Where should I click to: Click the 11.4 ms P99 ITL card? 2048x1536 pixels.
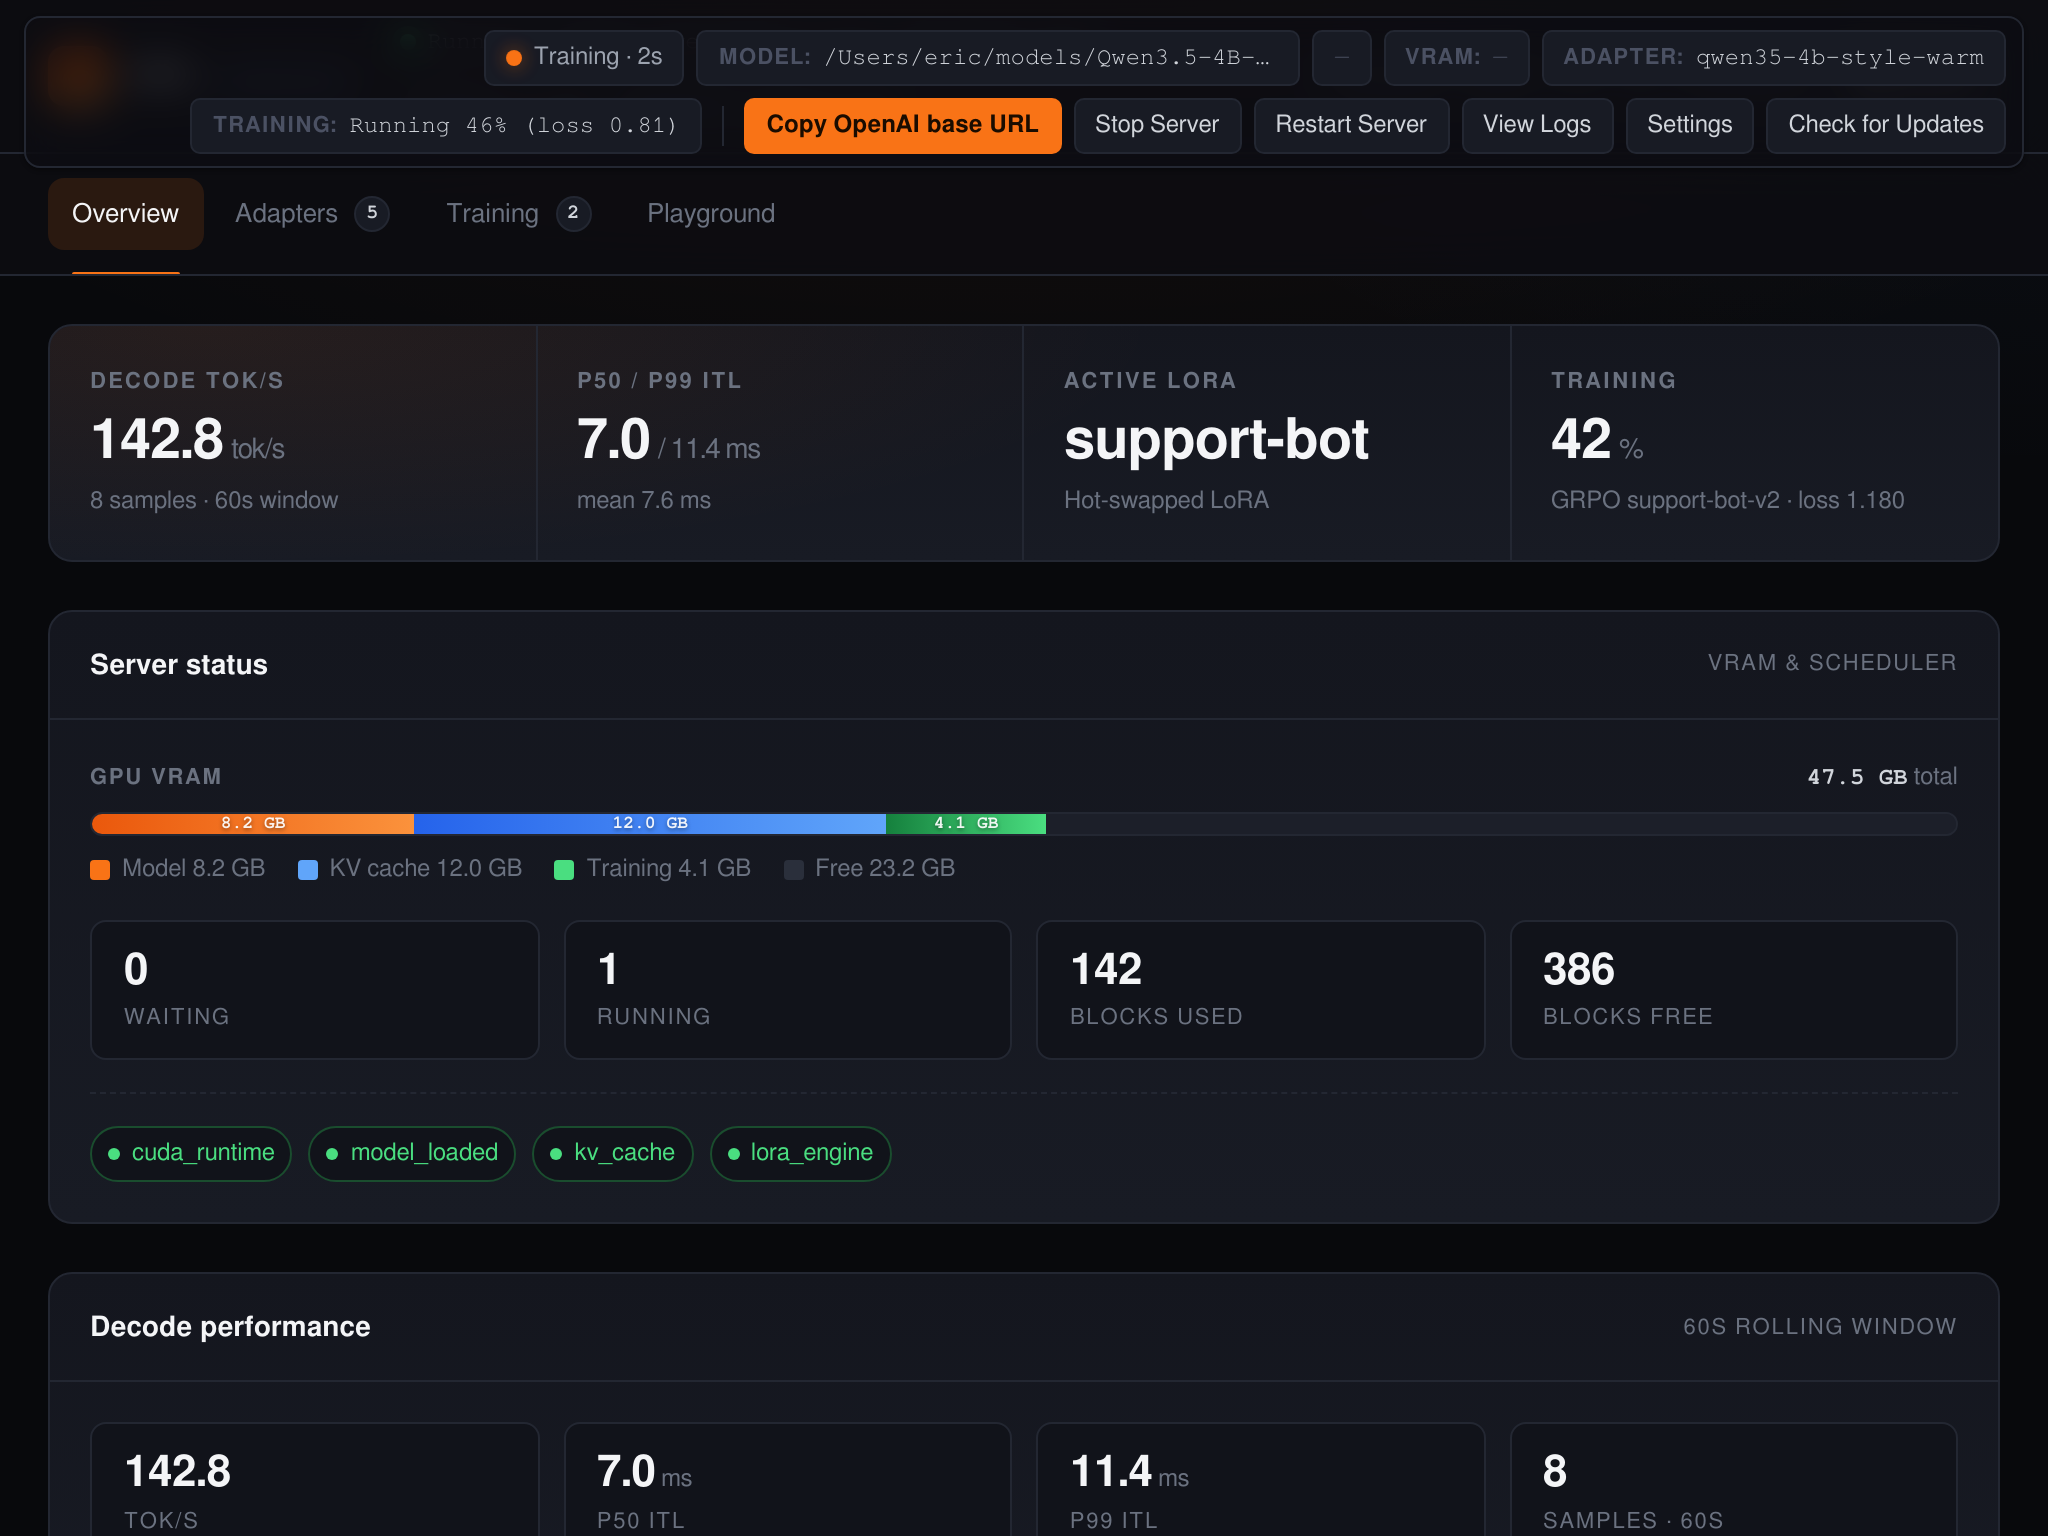coord(1260,1479)
